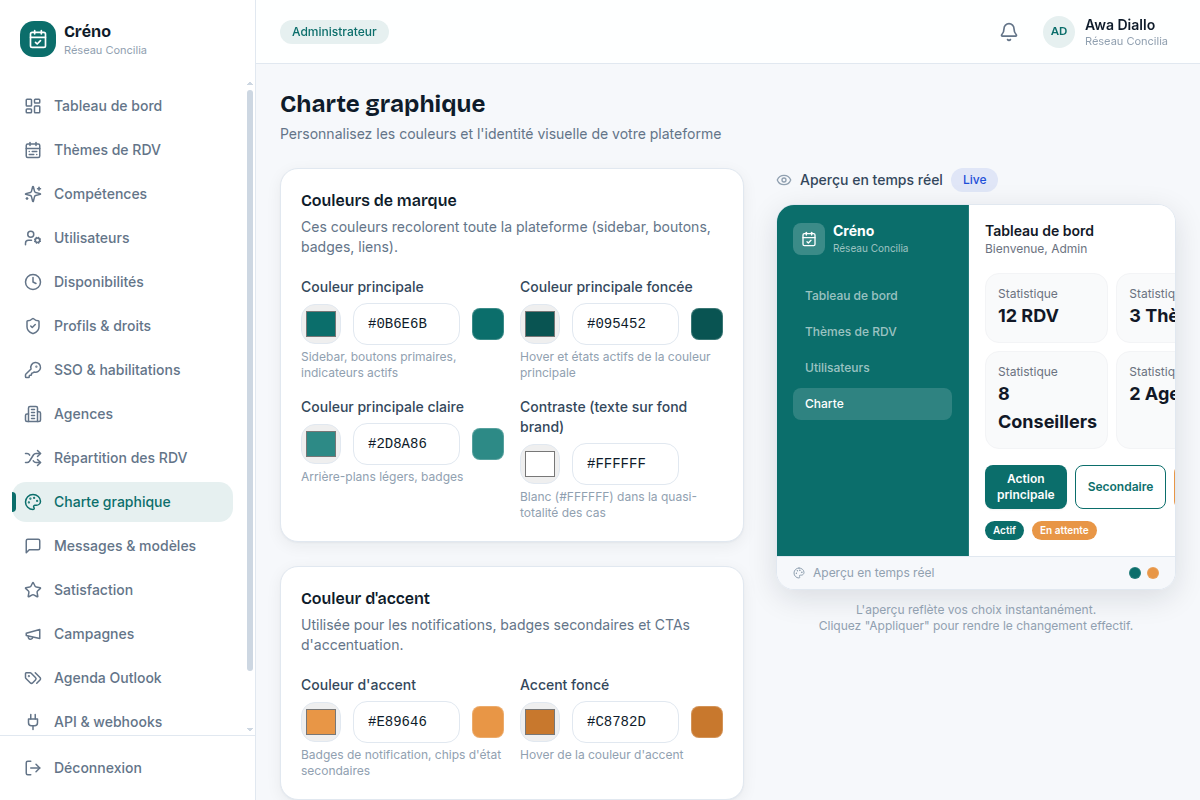1200x800 pixels.
Task: Click the Campagnes megaphone icon
Action: tap(33, 634)
